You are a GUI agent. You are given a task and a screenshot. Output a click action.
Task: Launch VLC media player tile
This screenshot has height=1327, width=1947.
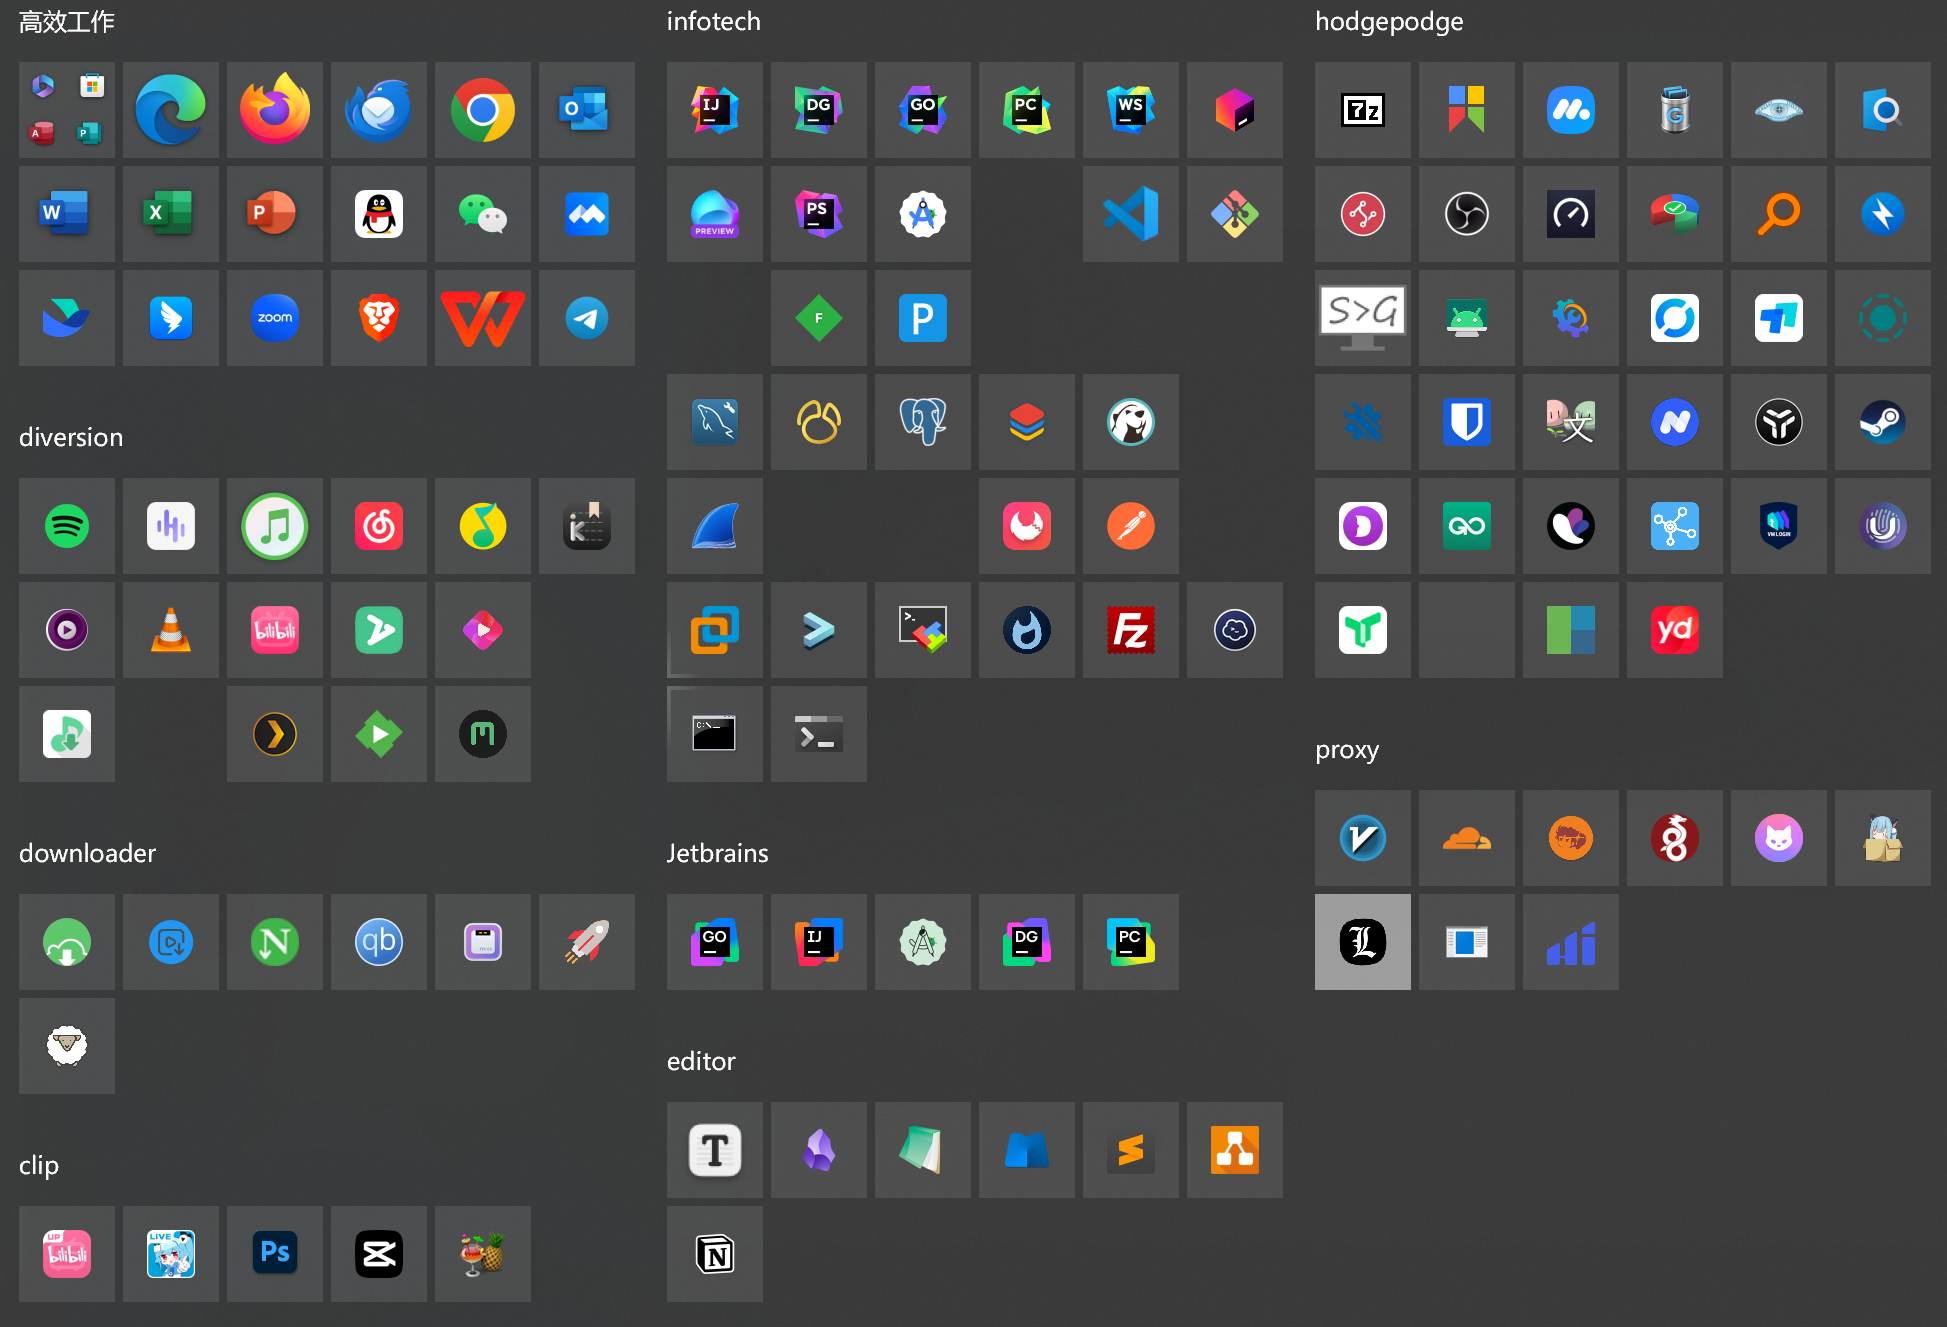coord(171,630)
